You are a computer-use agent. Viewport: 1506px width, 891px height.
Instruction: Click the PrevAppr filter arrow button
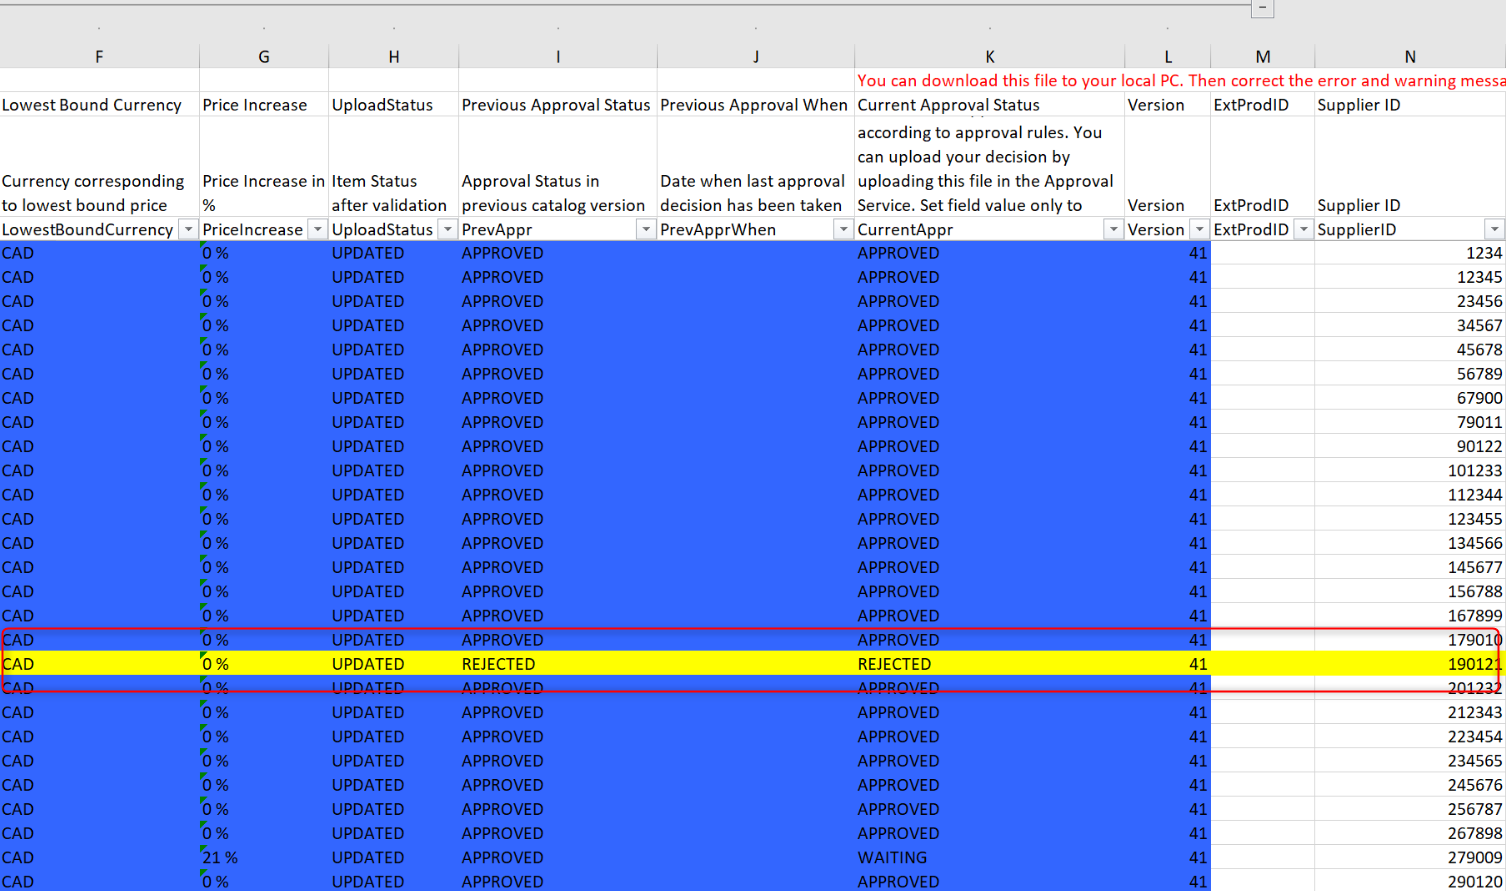645,230
